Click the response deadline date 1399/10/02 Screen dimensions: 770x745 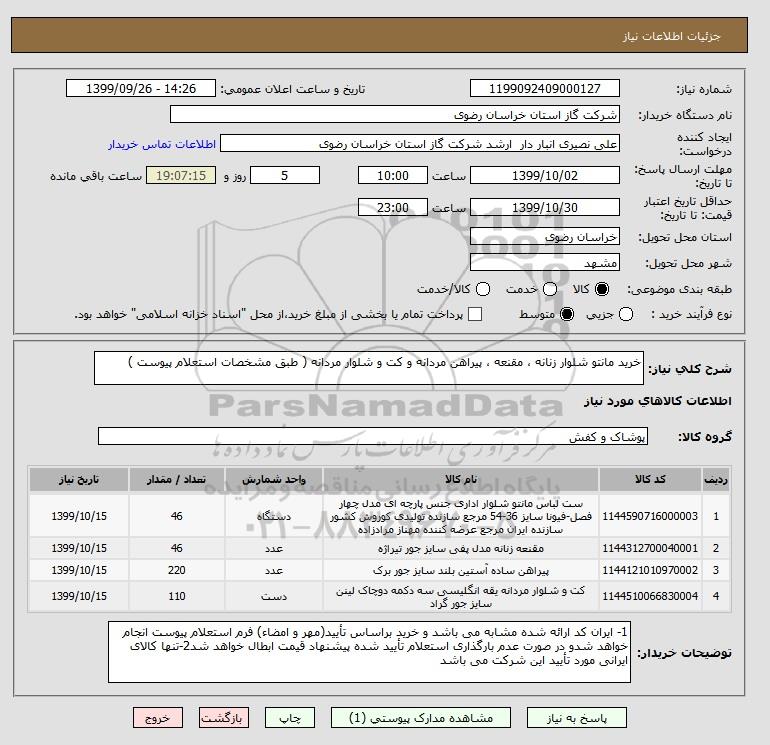tap(545, 175)
